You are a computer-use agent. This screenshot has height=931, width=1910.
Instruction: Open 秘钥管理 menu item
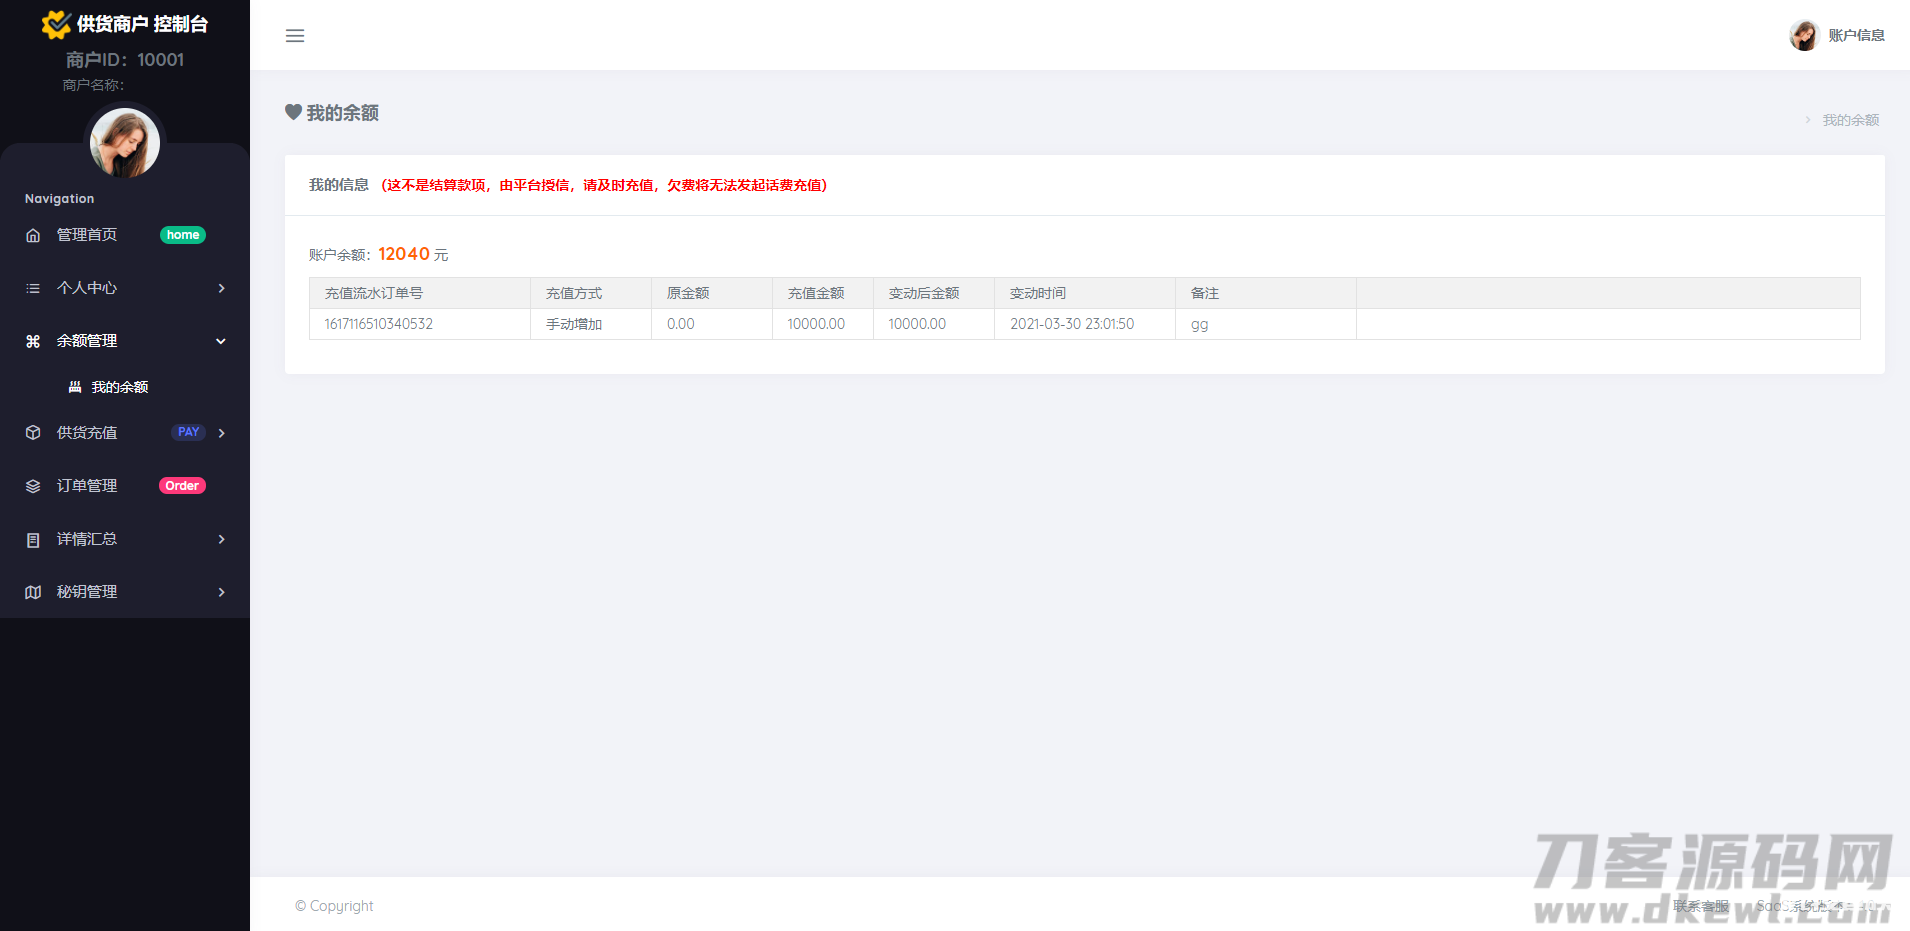point(87,592)
